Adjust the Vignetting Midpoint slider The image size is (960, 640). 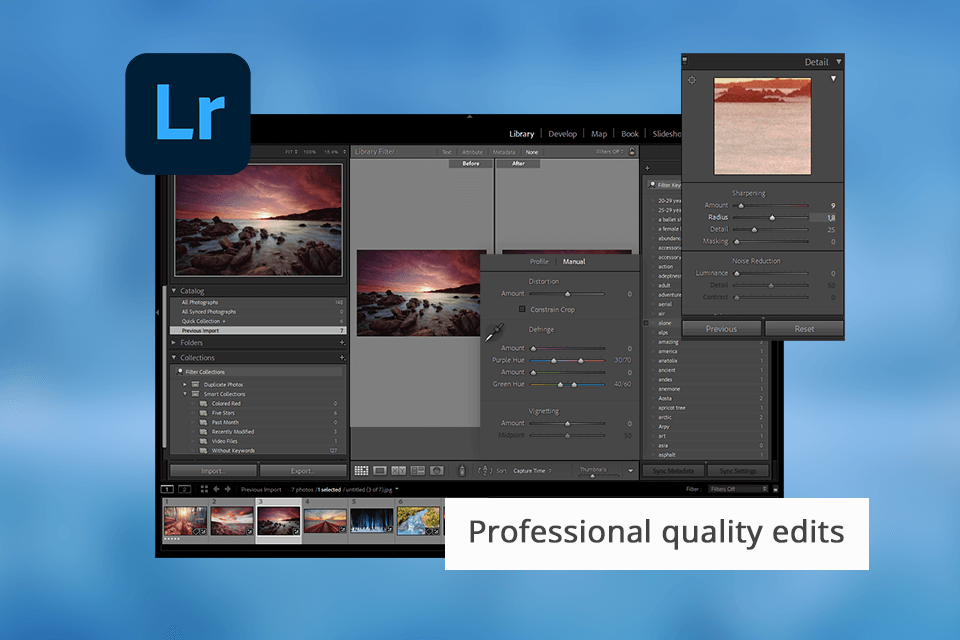tap(568, 435)
